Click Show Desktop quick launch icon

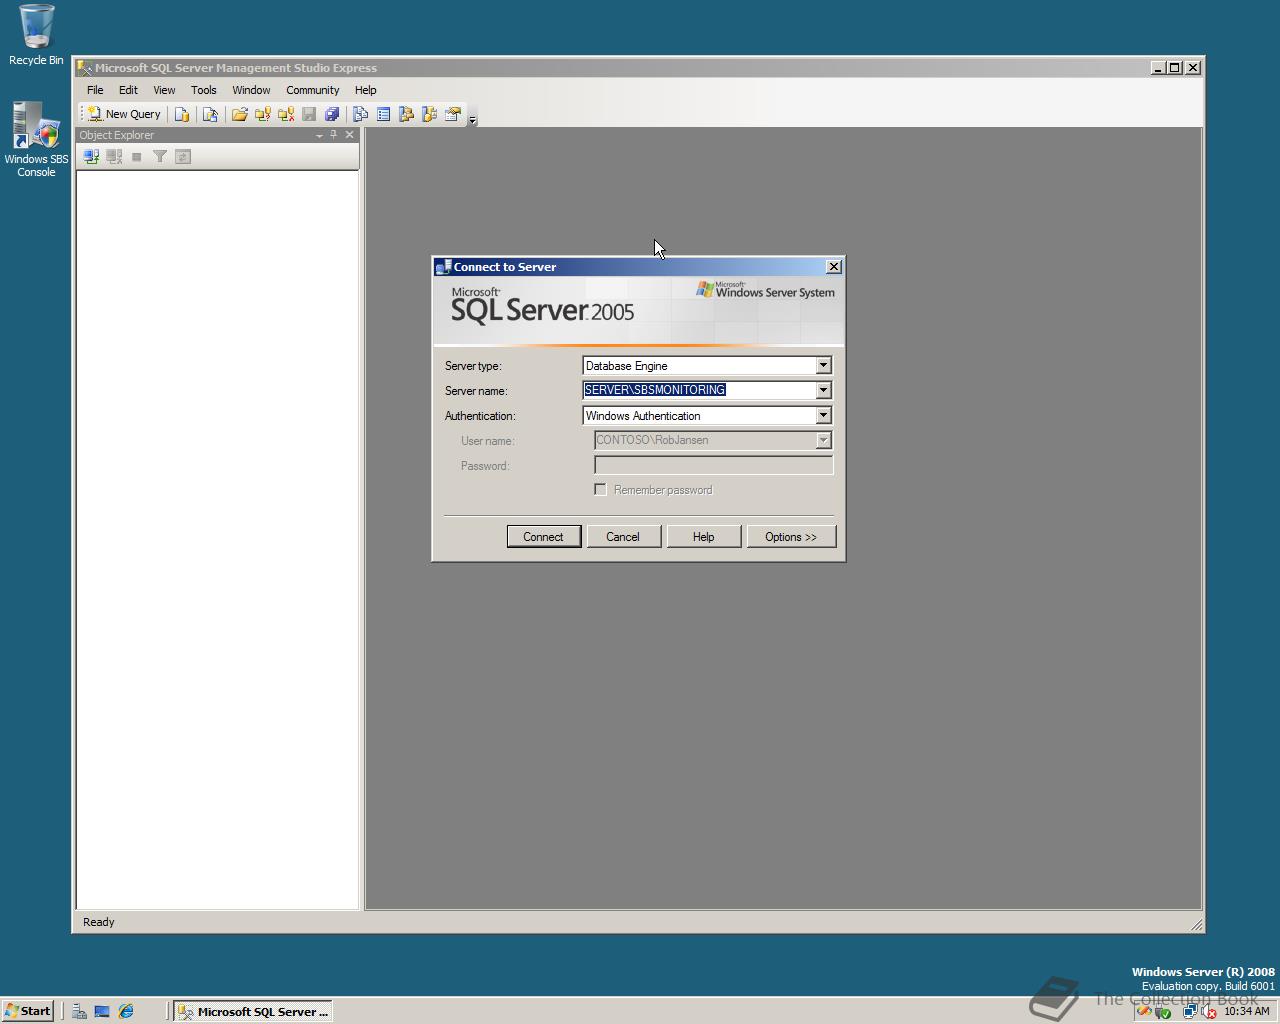coord(102,1011)
